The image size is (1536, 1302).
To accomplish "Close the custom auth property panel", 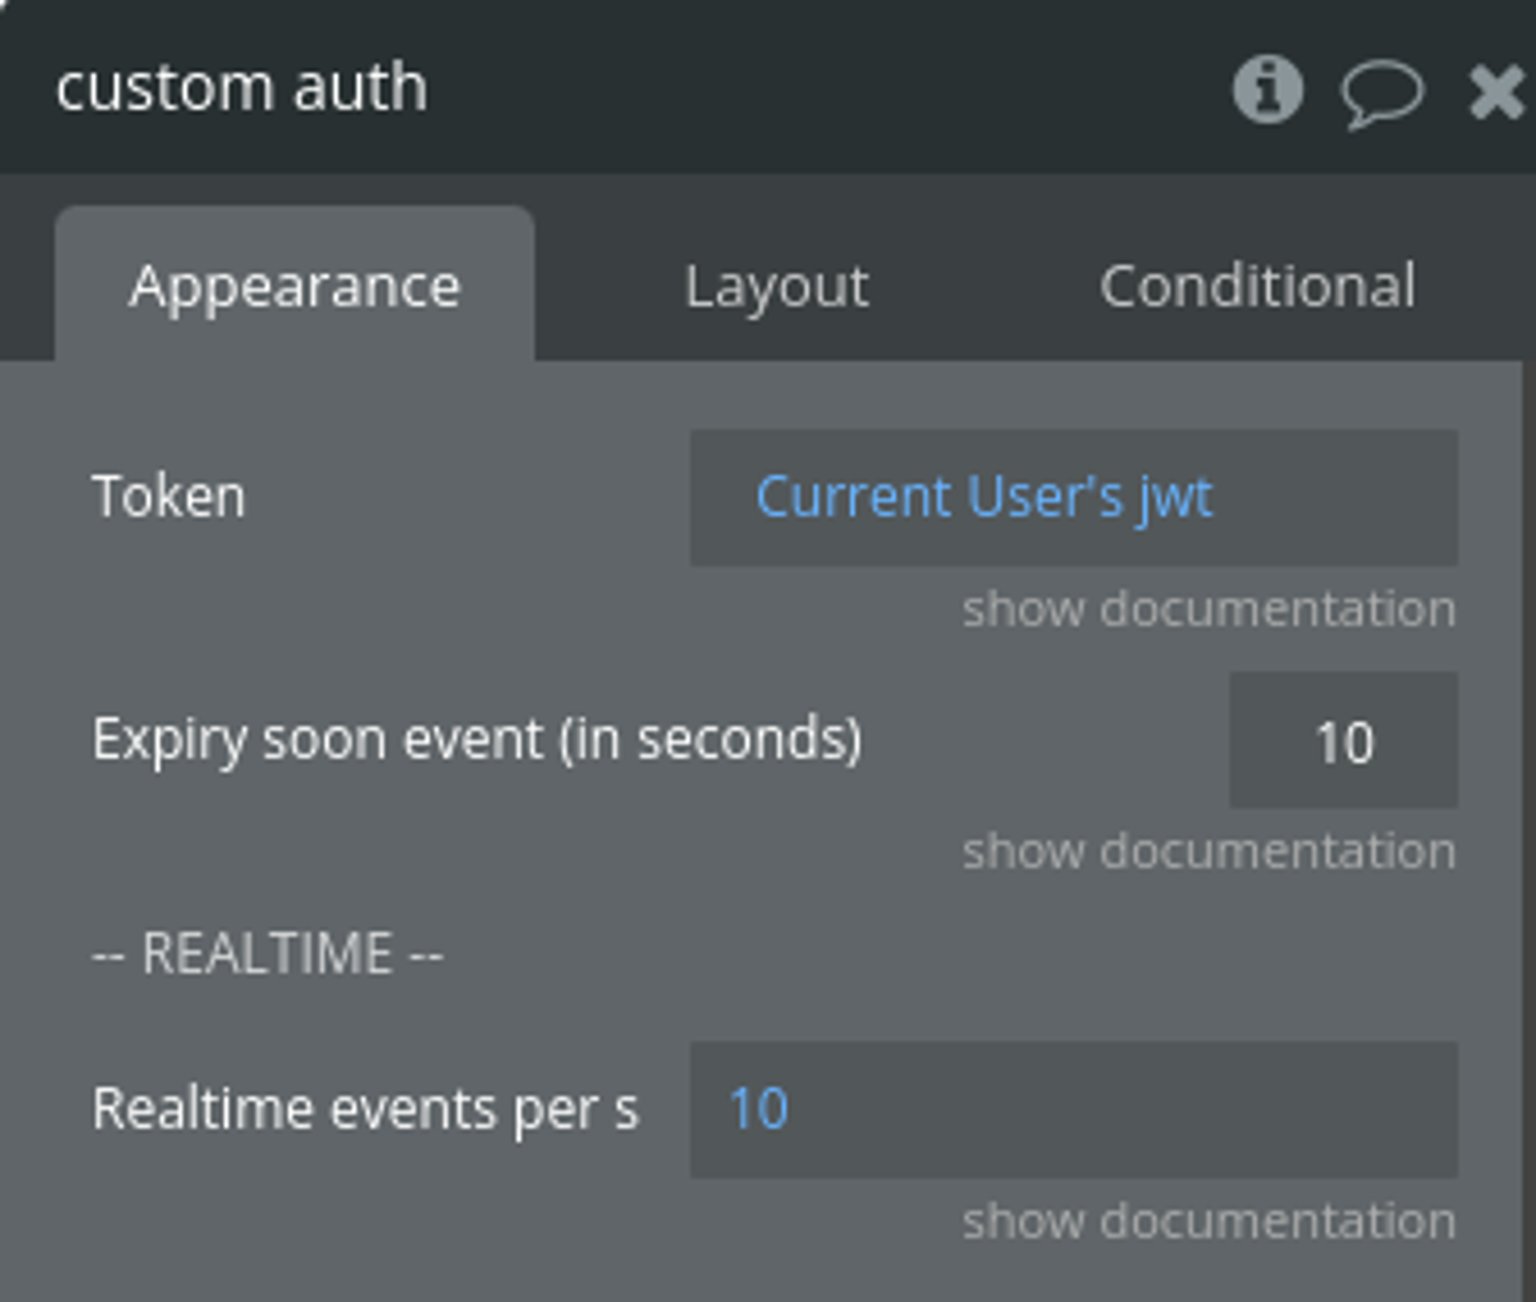I will coord(1496,92).
